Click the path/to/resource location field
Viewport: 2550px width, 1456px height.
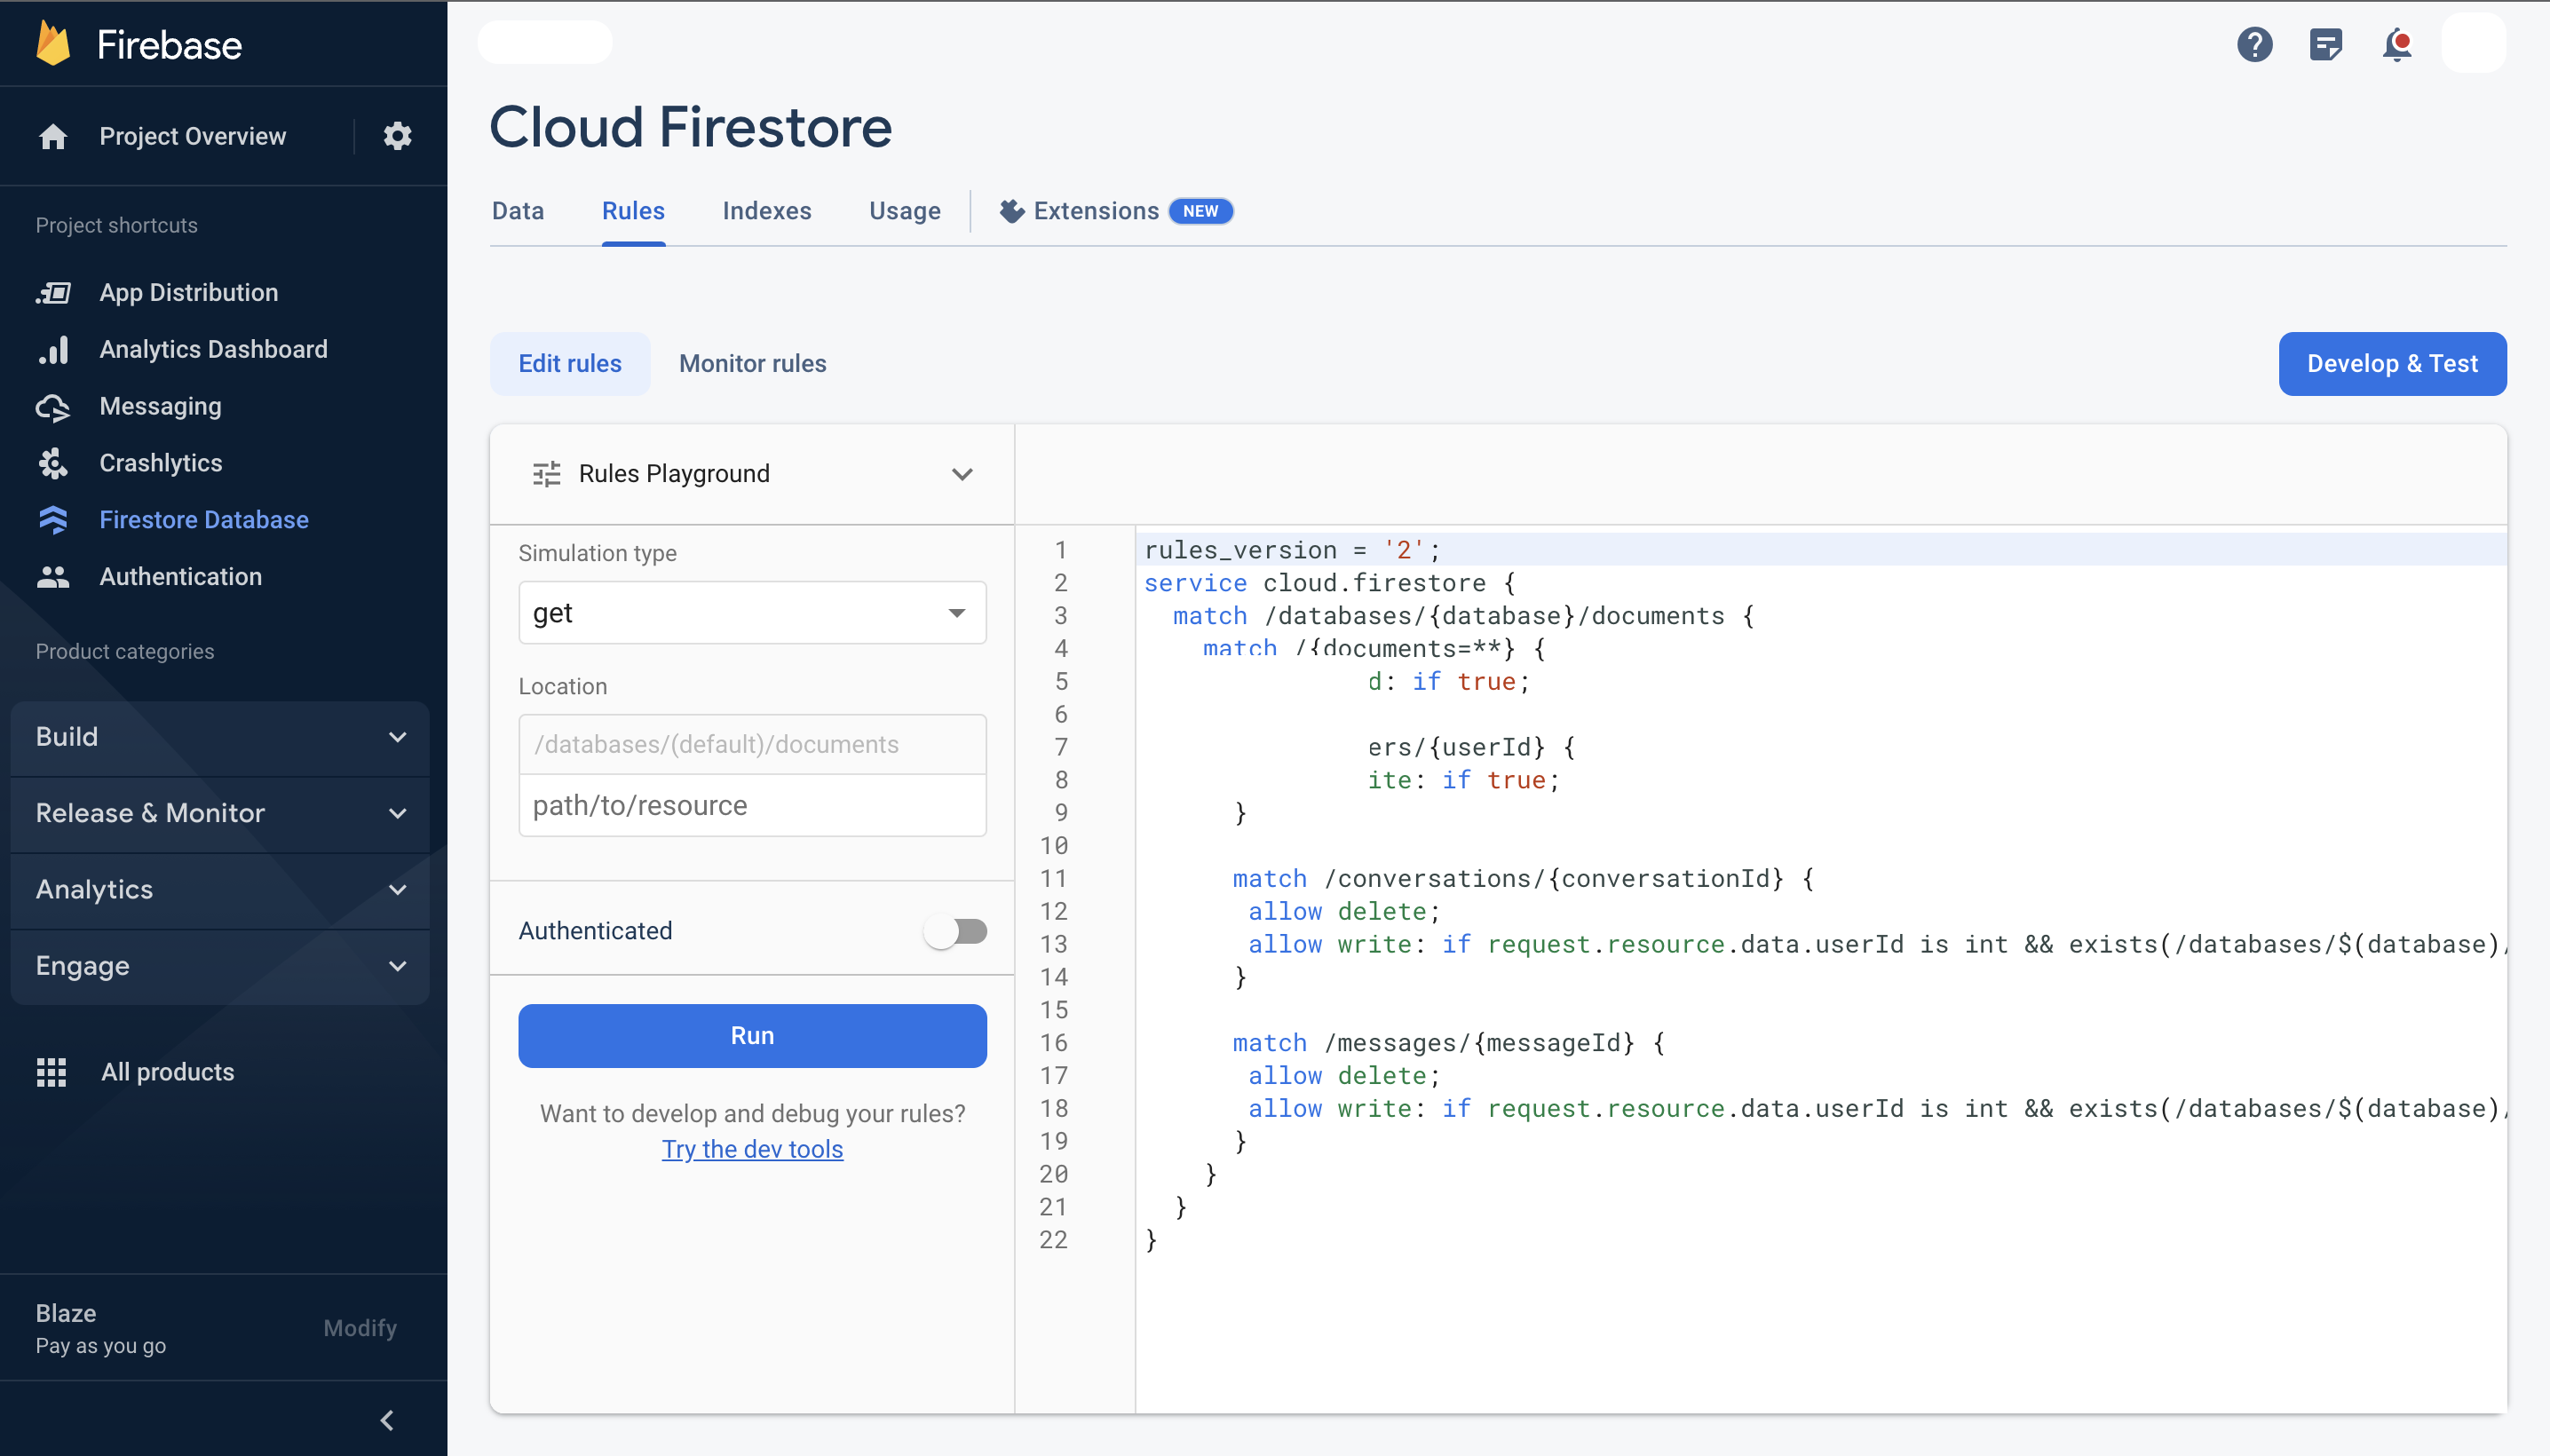(752, 806)
